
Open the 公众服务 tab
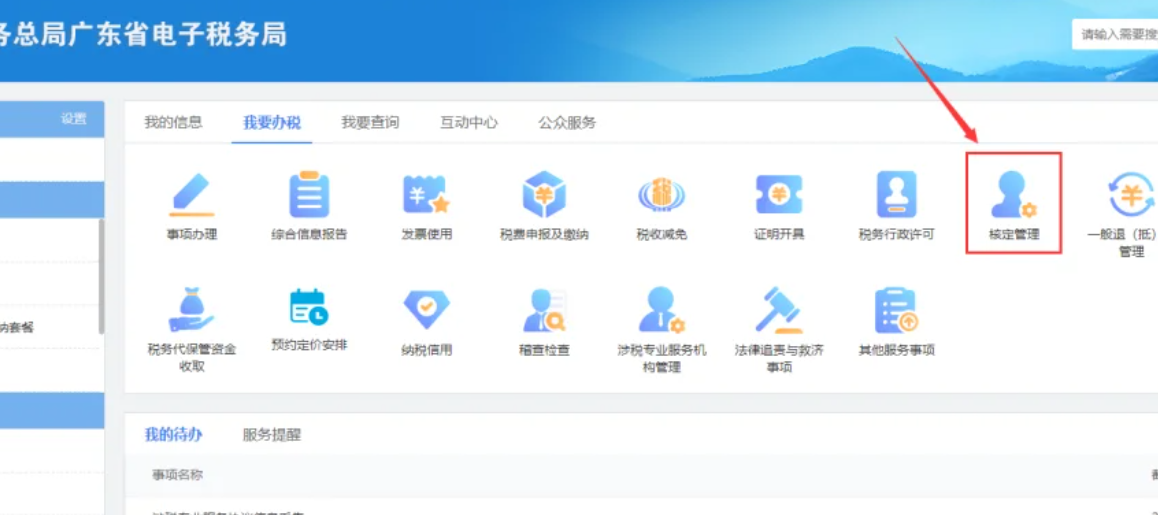click(567, 123)
